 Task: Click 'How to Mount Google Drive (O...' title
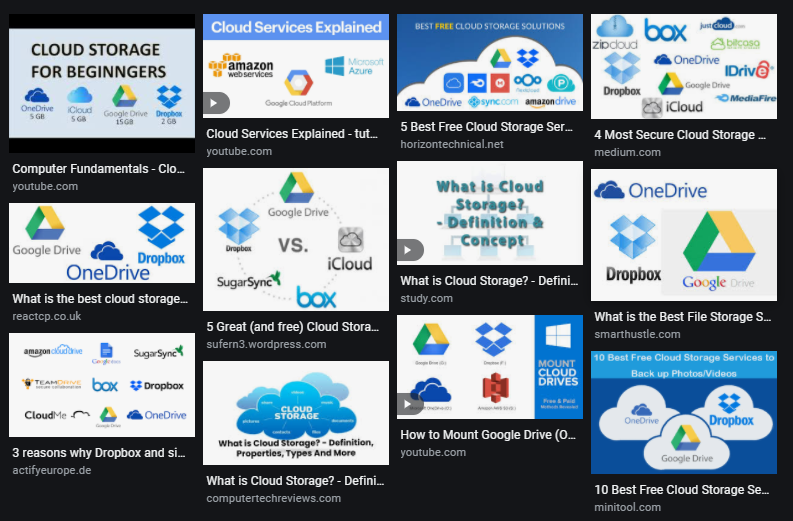coord(488,435)
